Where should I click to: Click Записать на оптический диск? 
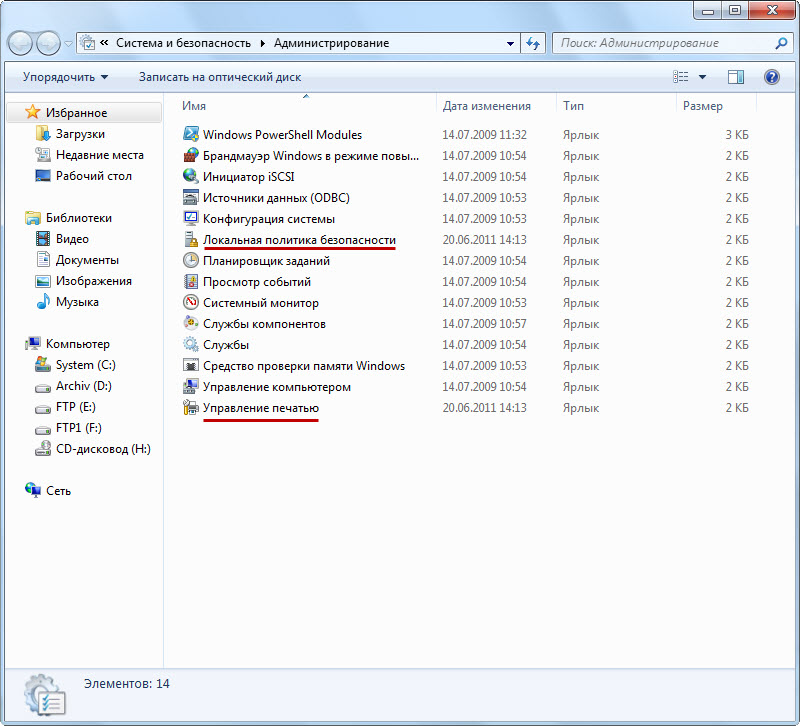tap(220, 77)
